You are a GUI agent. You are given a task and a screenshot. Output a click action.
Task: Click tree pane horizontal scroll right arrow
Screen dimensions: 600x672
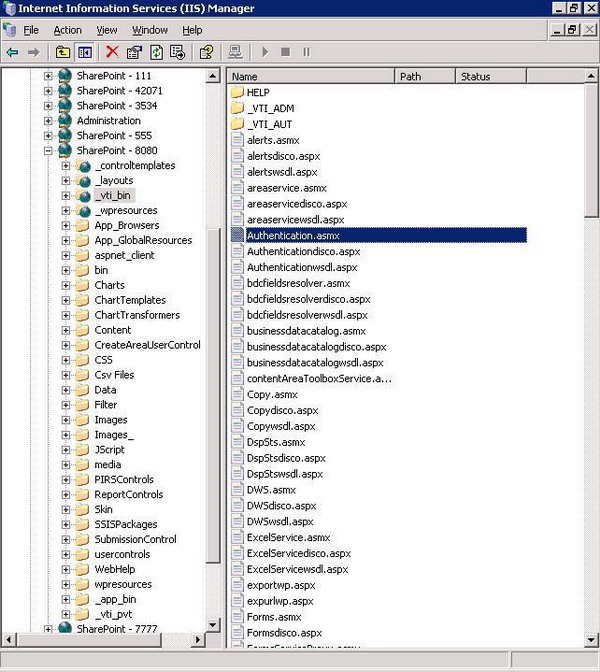click(x=197, y=640)
